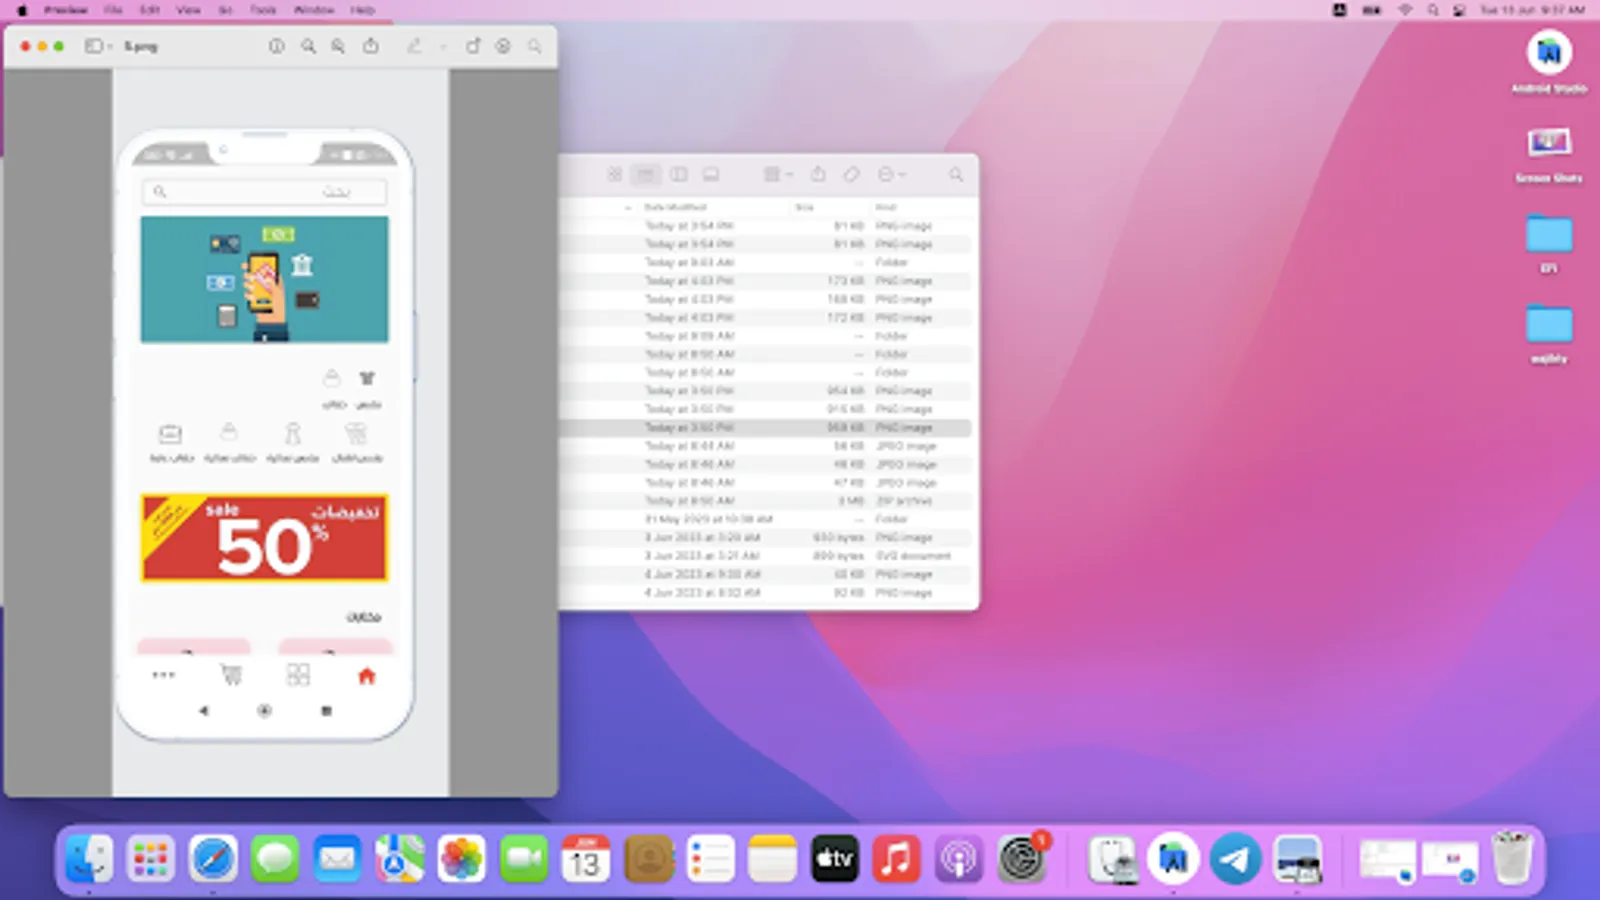Open Launchpad from the Dock
This screenshot has height=900, width=1600.
(x=151, y=859)
